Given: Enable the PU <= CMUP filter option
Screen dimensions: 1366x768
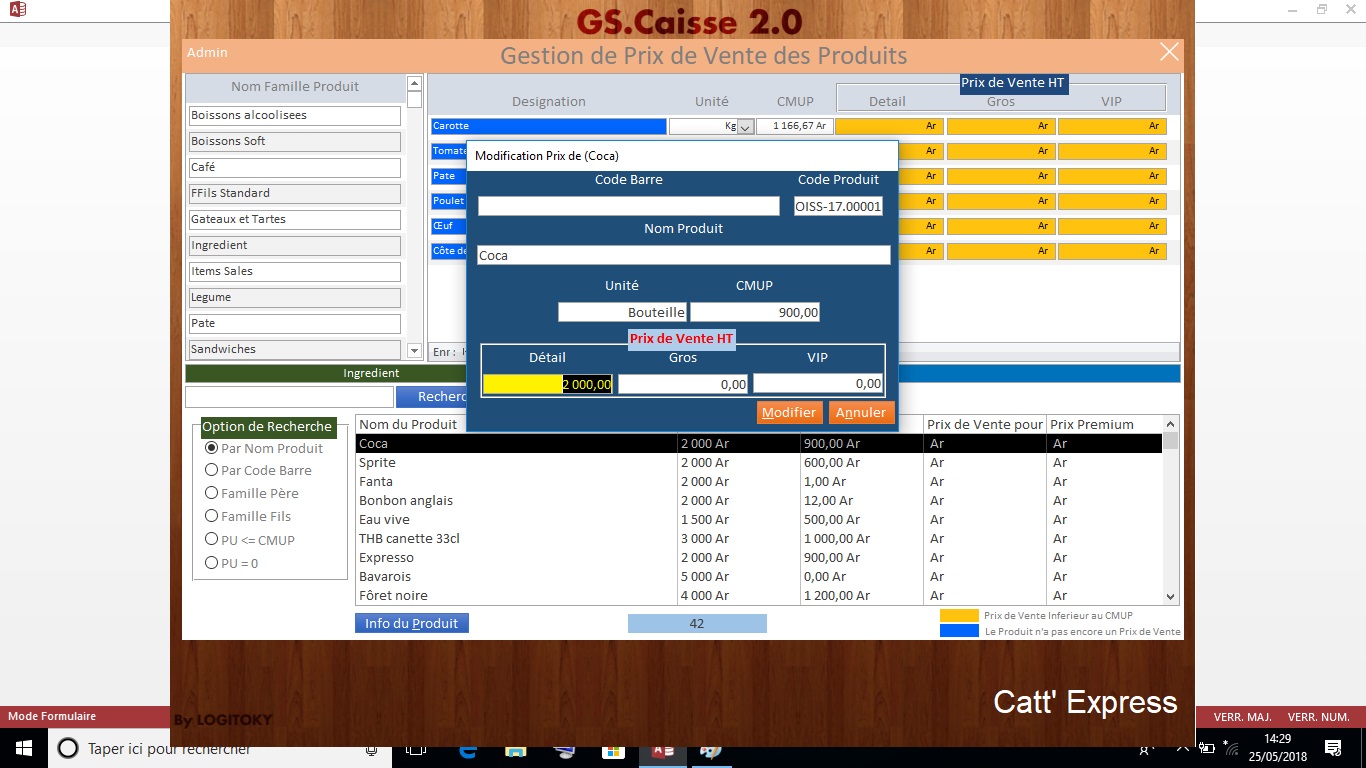Looking at the screenshot, I should point(211,540).
